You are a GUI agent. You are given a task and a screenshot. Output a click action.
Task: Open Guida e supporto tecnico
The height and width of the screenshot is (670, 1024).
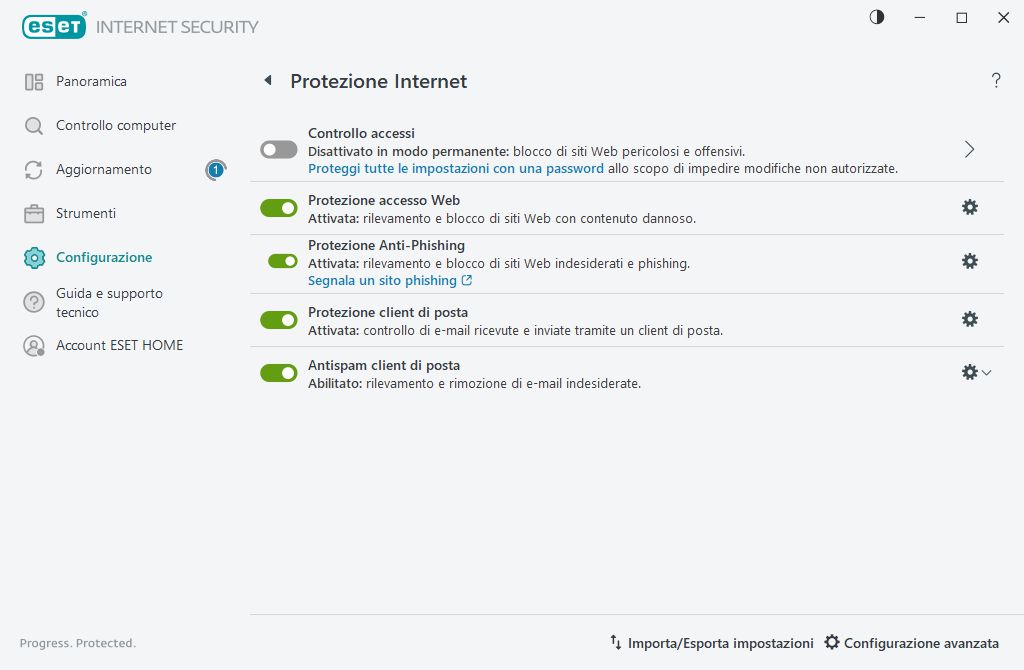point(110,302)
